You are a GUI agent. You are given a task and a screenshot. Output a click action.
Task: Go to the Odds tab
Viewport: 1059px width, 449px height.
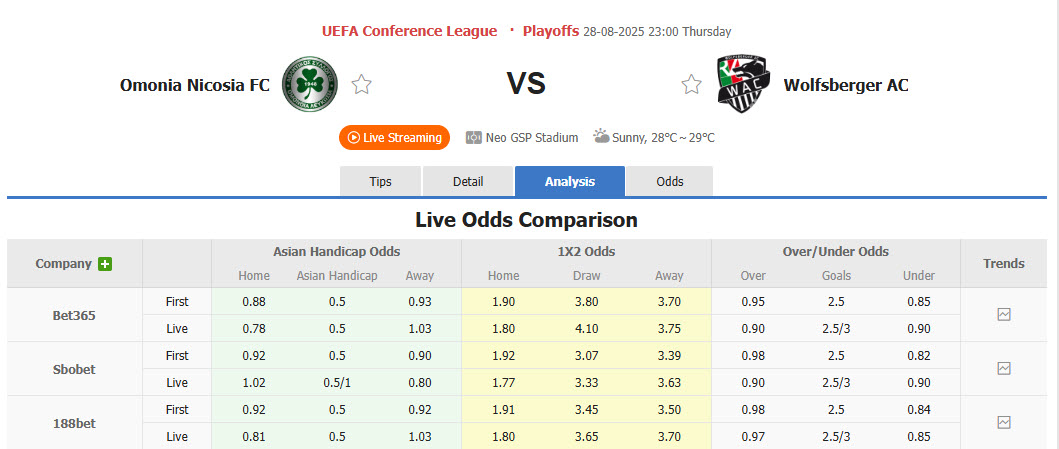coord(670,181)
